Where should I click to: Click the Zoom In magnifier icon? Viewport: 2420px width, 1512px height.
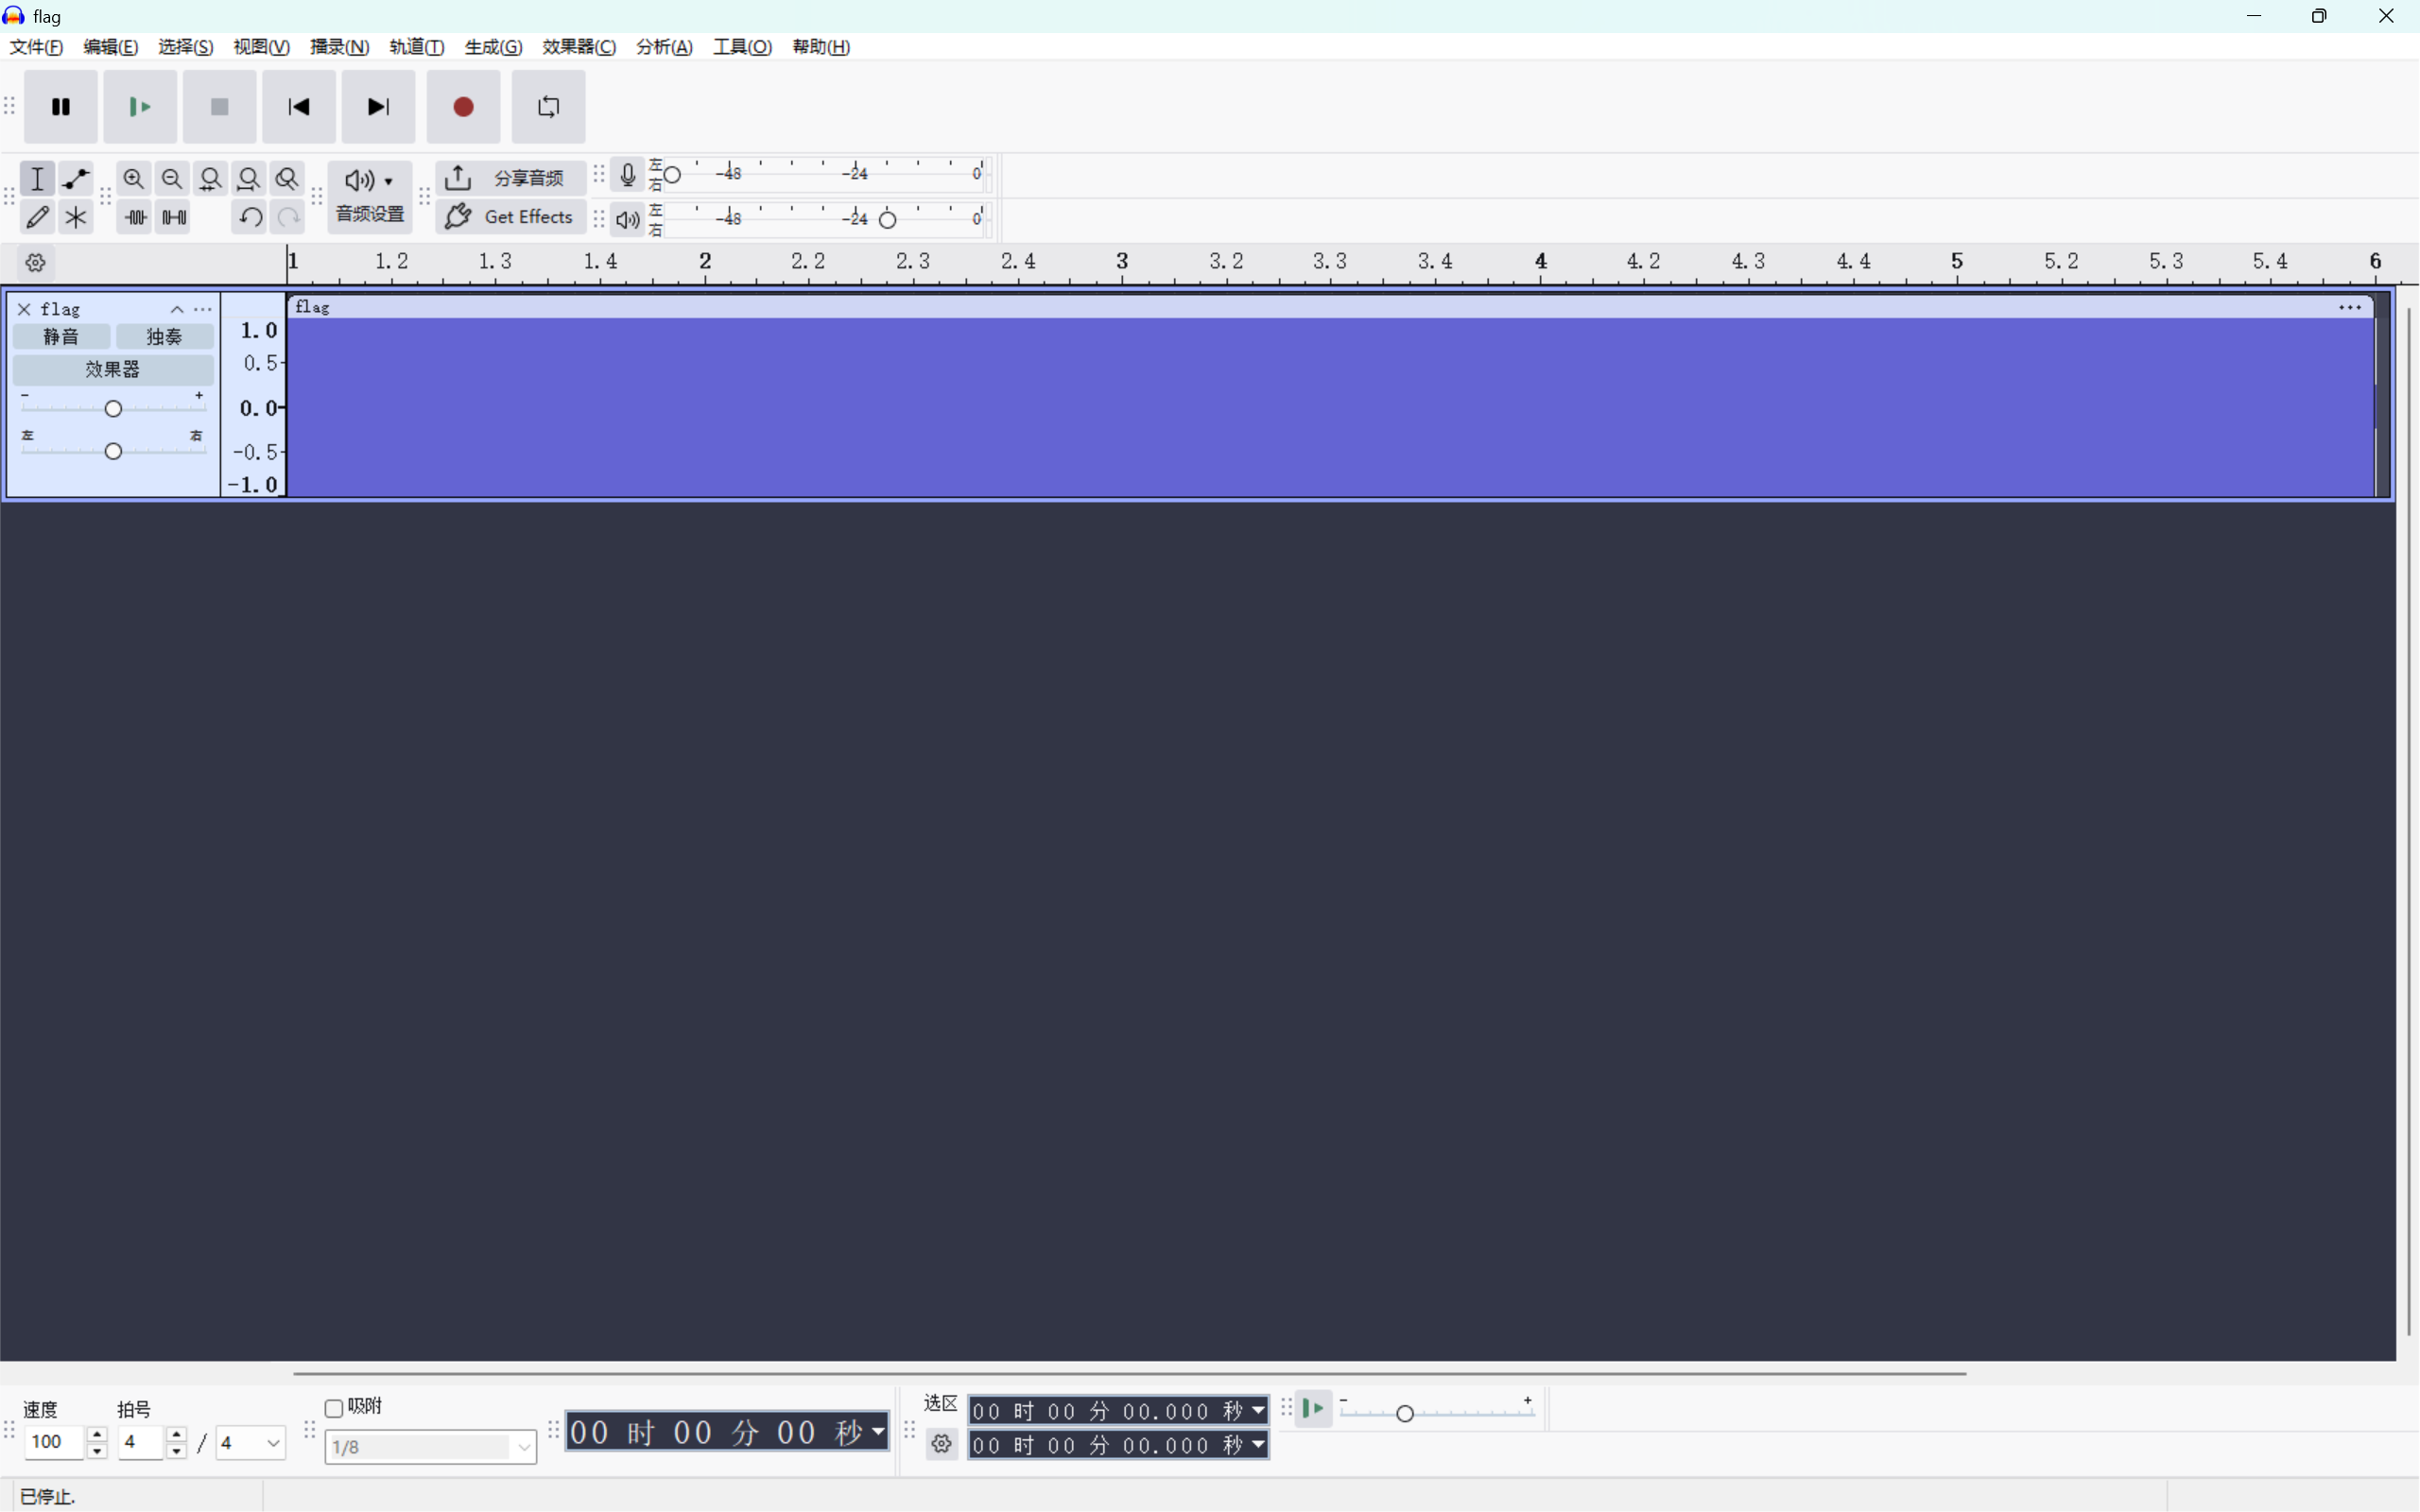133,179
